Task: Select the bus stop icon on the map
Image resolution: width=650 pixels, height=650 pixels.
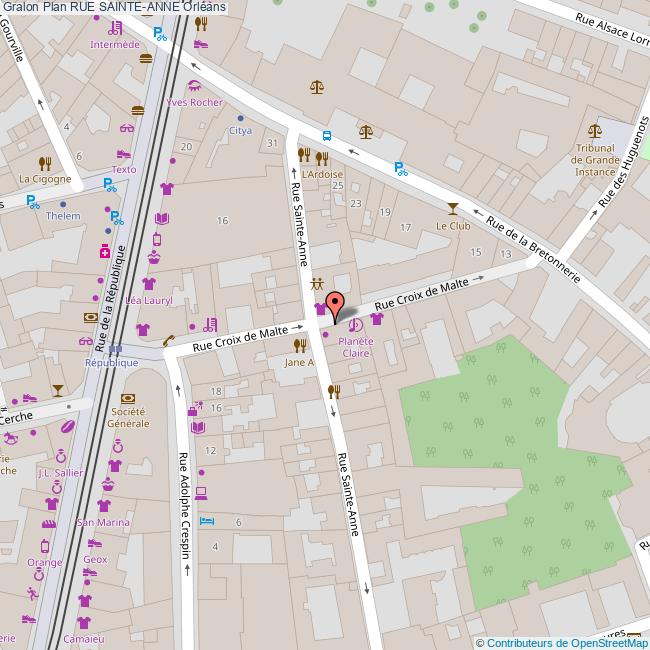Action: click(x=327, y=136)
